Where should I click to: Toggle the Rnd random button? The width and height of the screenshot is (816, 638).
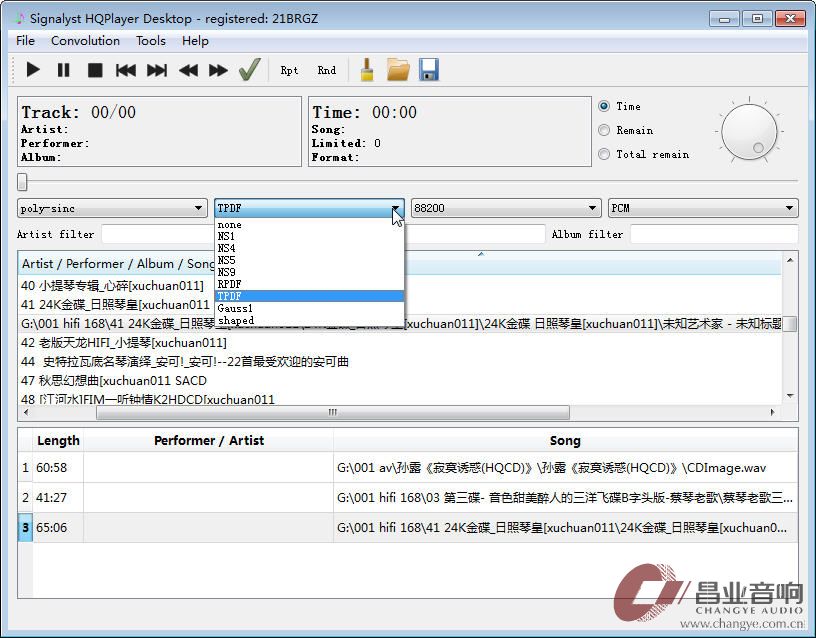coord(327,70)
